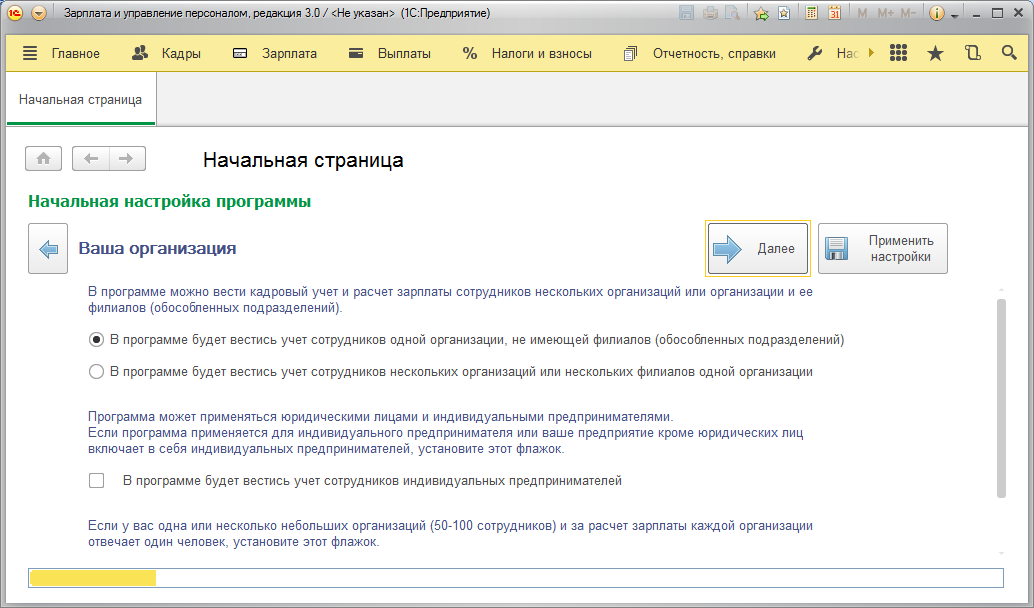
Task: Switch to the Начальная страница tab
Action: (x=80, y=100)
